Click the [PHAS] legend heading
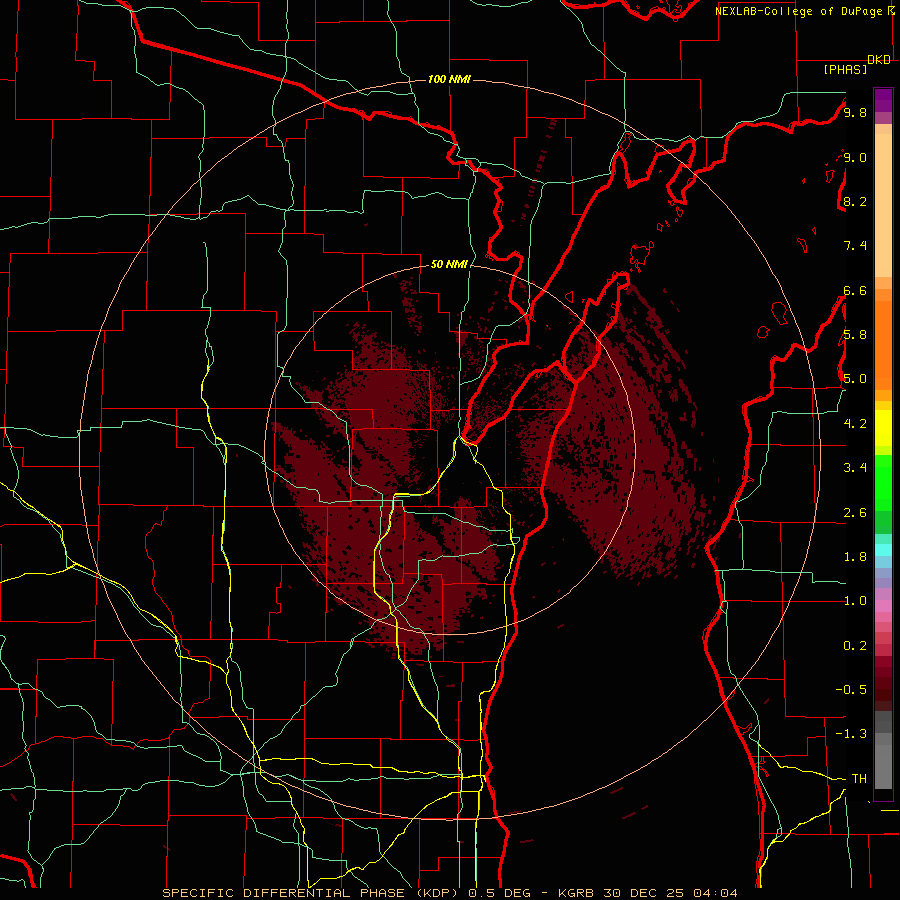This screenshot has height=900, width=900. tap(845, 70)
